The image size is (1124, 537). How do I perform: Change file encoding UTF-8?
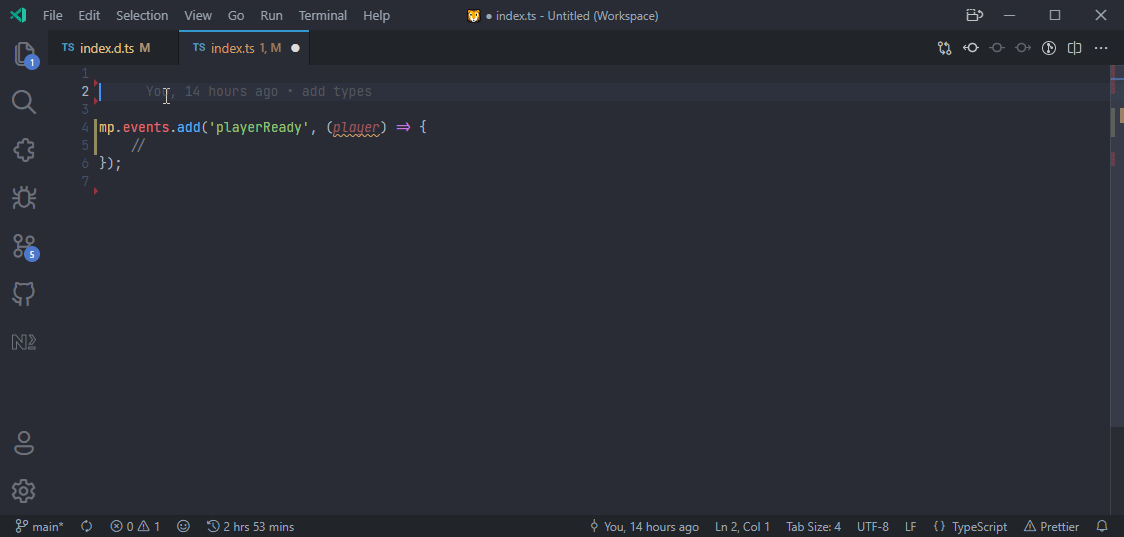(872, 526)
